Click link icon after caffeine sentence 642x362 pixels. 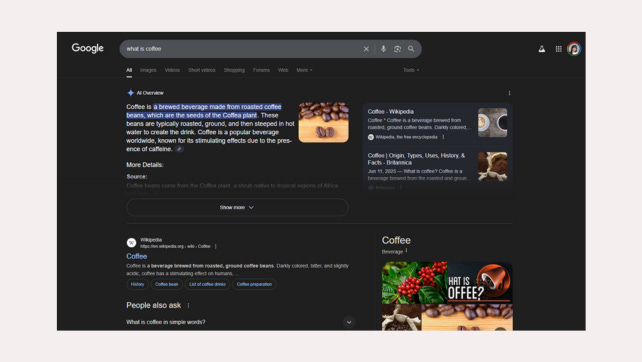pos(179,149)
